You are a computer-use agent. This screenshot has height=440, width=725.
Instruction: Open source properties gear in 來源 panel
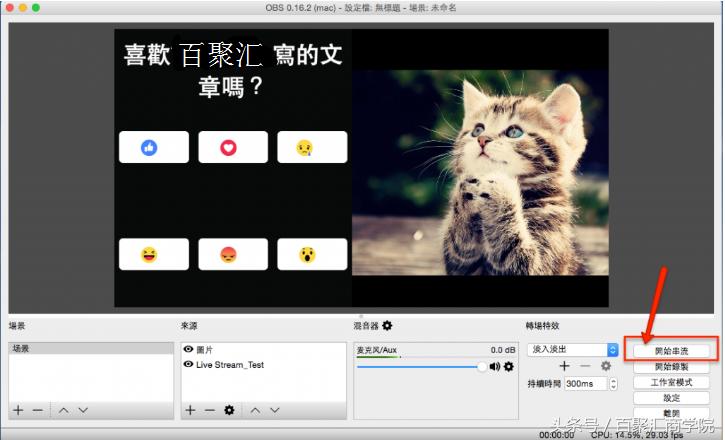tap(229, 410)
